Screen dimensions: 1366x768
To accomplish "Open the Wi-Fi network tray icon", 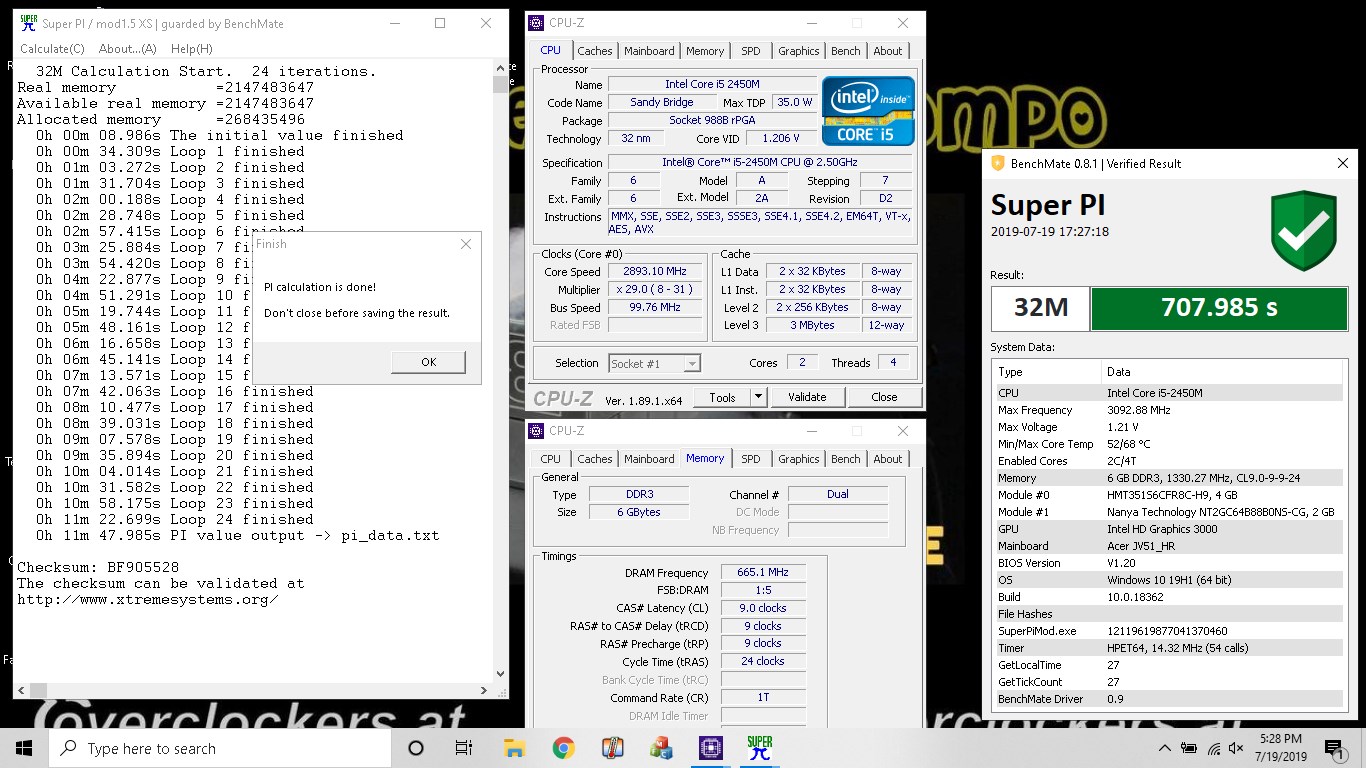I will pos(1214,748).
